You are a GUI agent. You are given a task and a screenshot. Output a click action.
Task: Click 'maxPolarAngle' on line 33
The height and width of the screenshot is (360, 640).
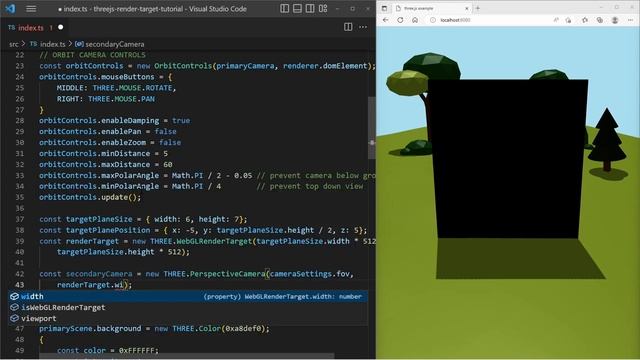tap(130, 176)
